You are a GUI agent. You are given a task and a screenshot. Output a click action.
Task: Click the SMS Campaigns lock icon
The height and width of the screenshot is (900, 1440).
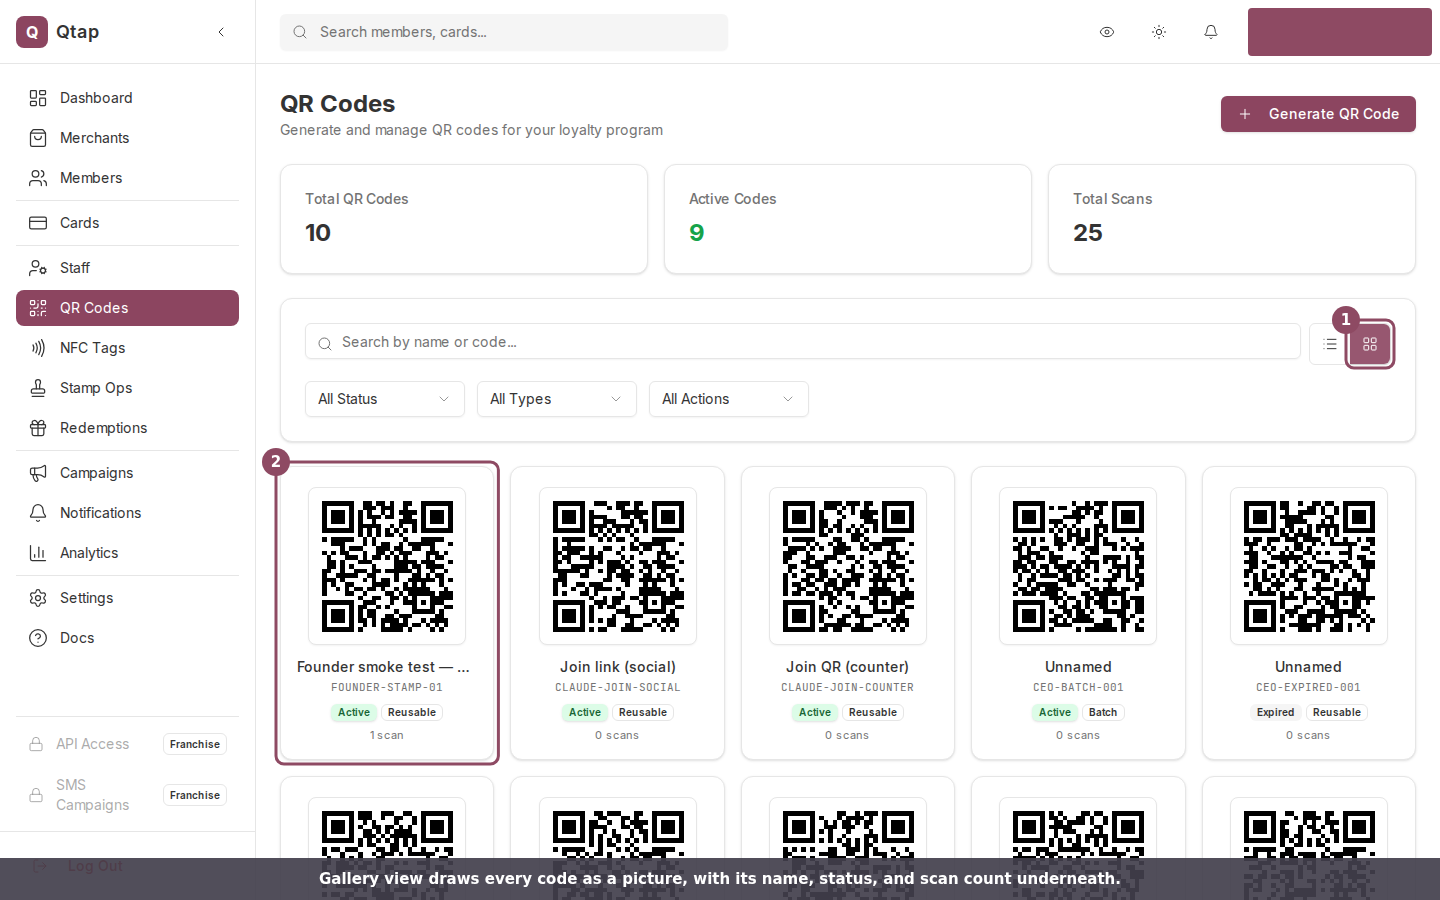pyautogui.click(x=36, y=795)
